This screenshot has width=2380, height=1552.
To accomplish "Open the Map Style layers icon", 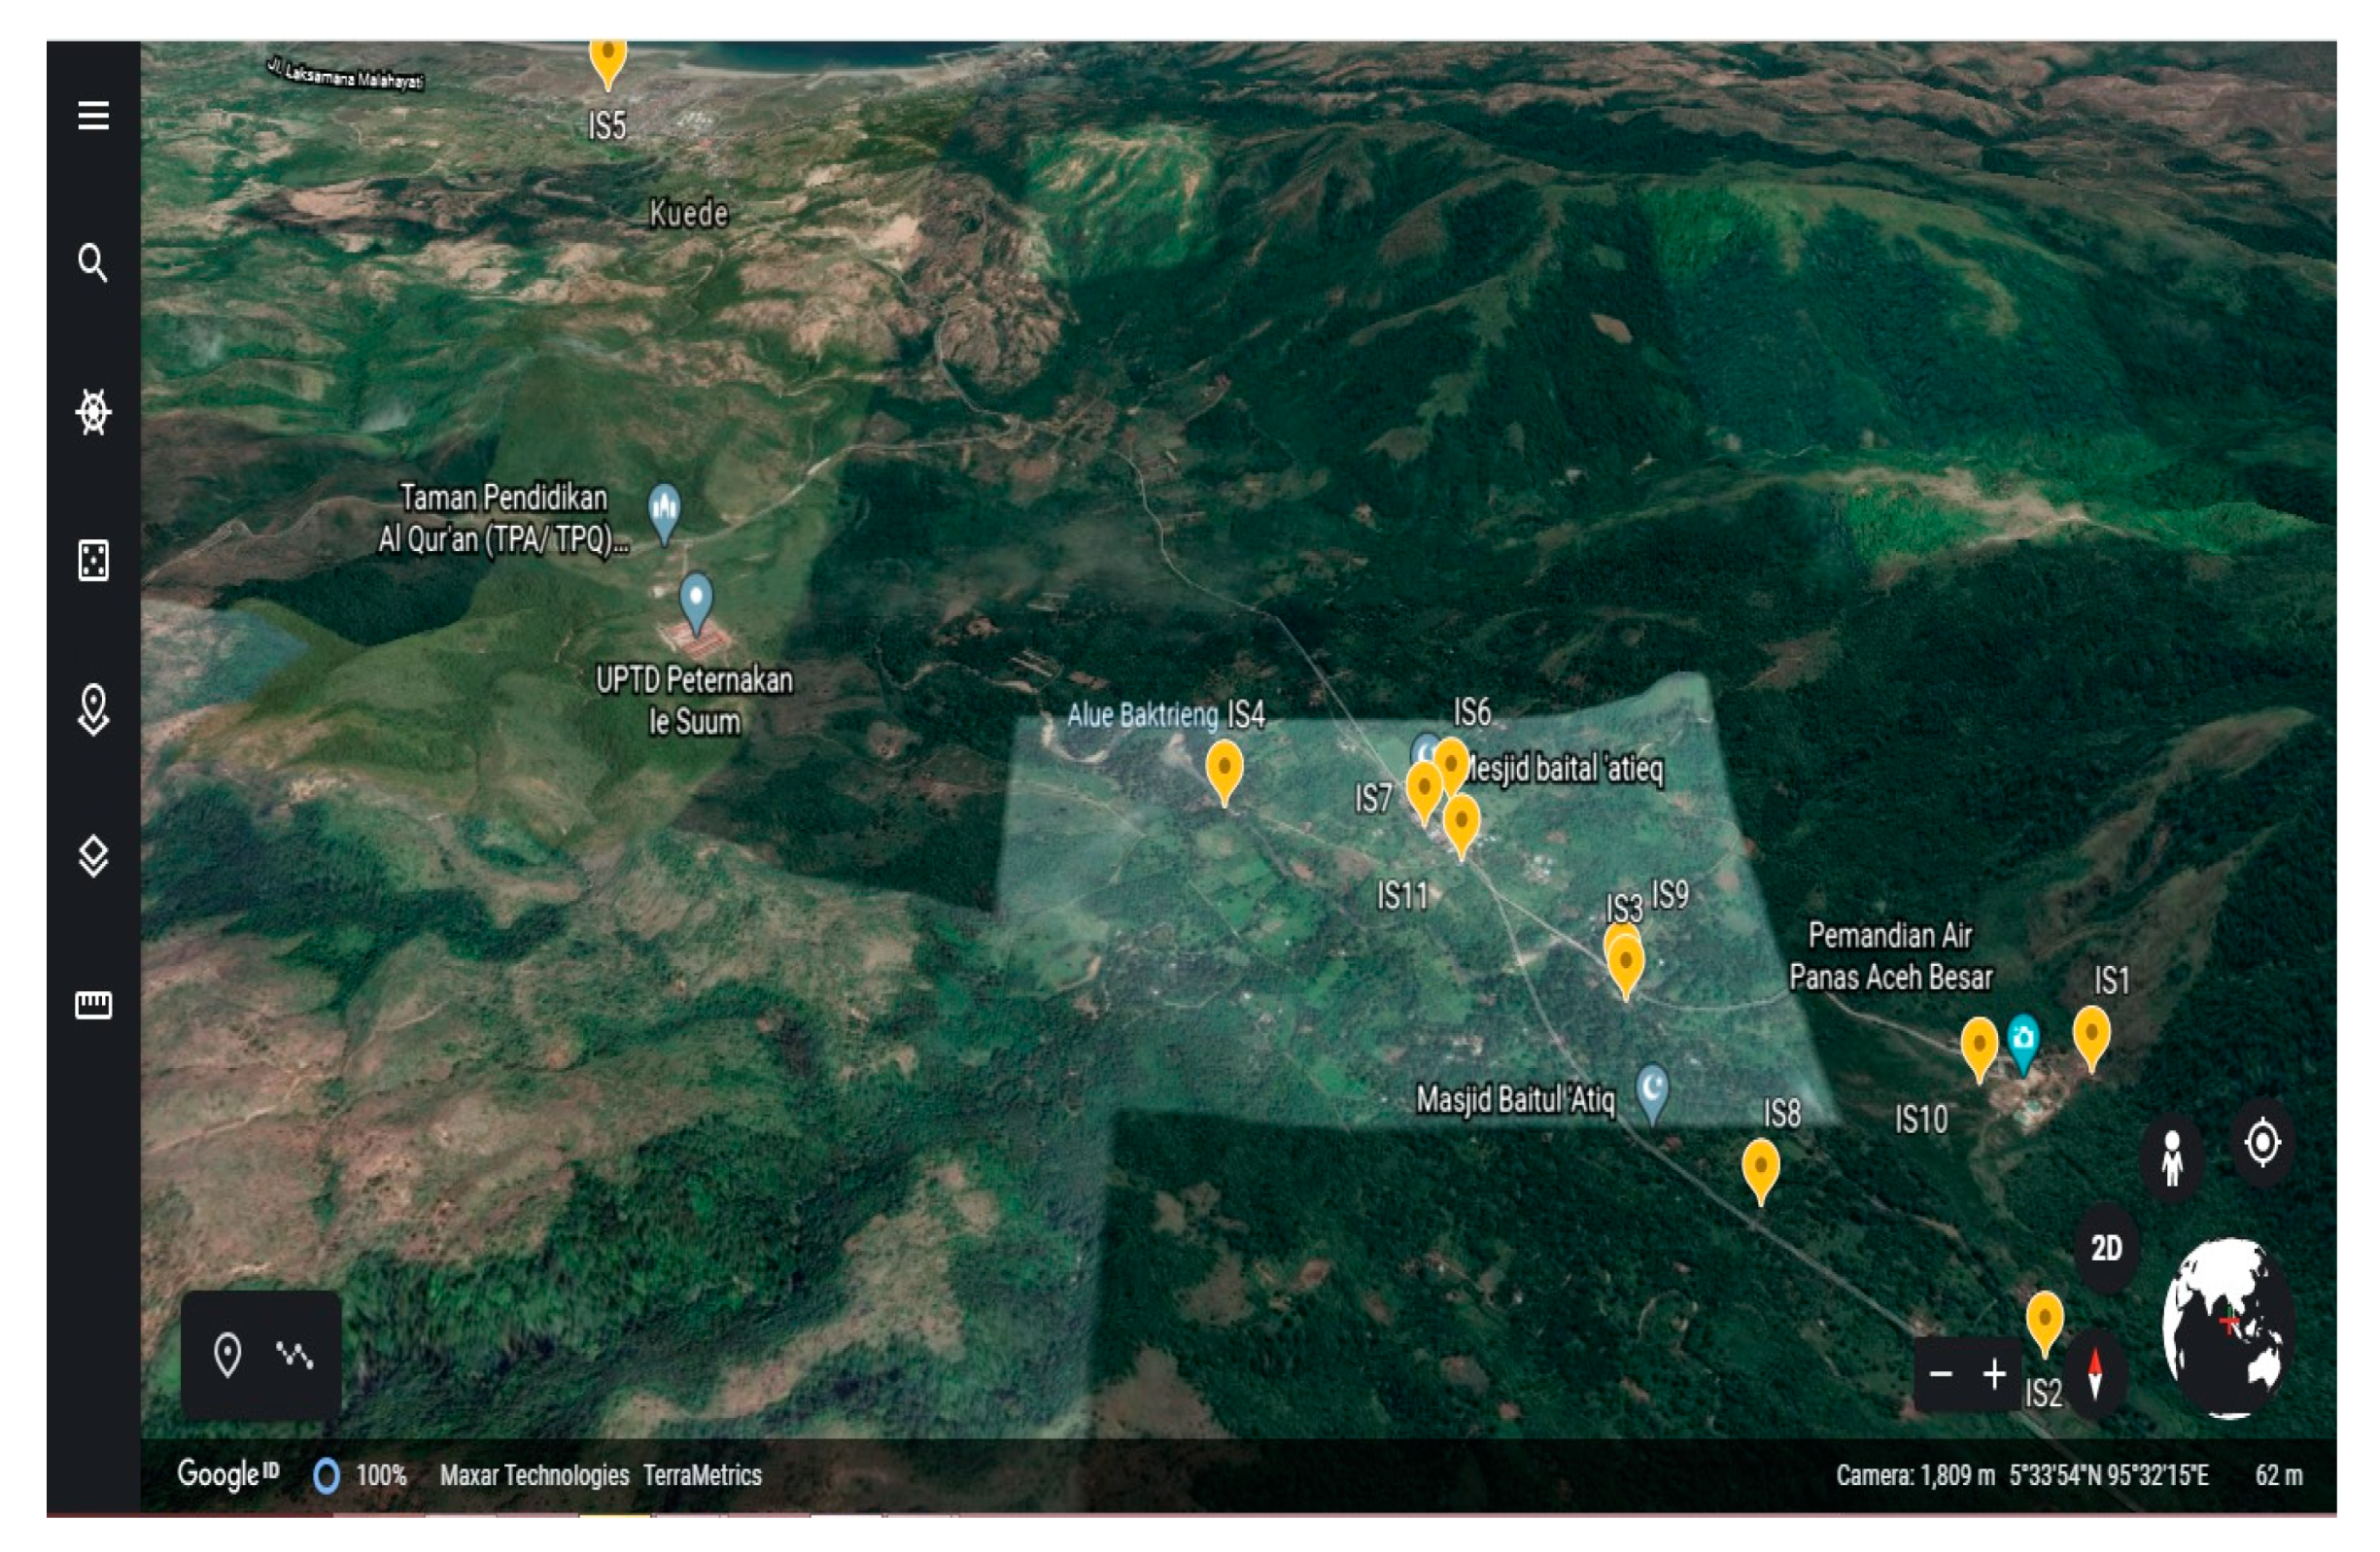I will click(x=93, y=856).
